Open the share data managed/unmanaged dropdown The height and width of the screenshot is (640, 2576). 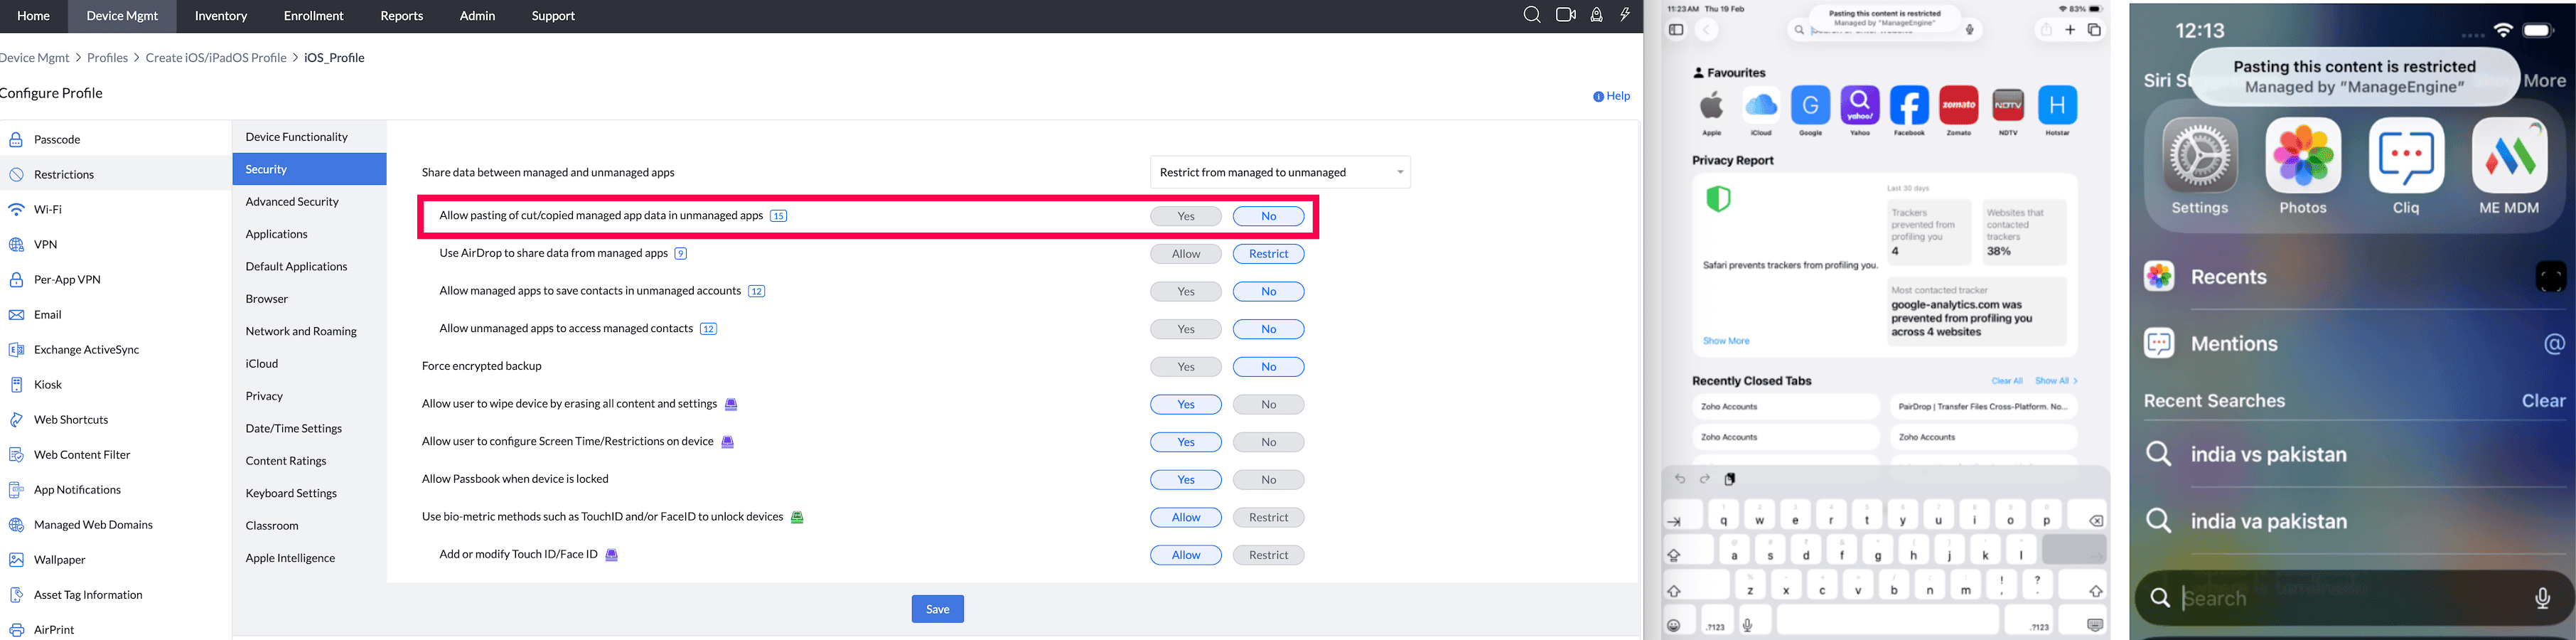(1280, 172)
